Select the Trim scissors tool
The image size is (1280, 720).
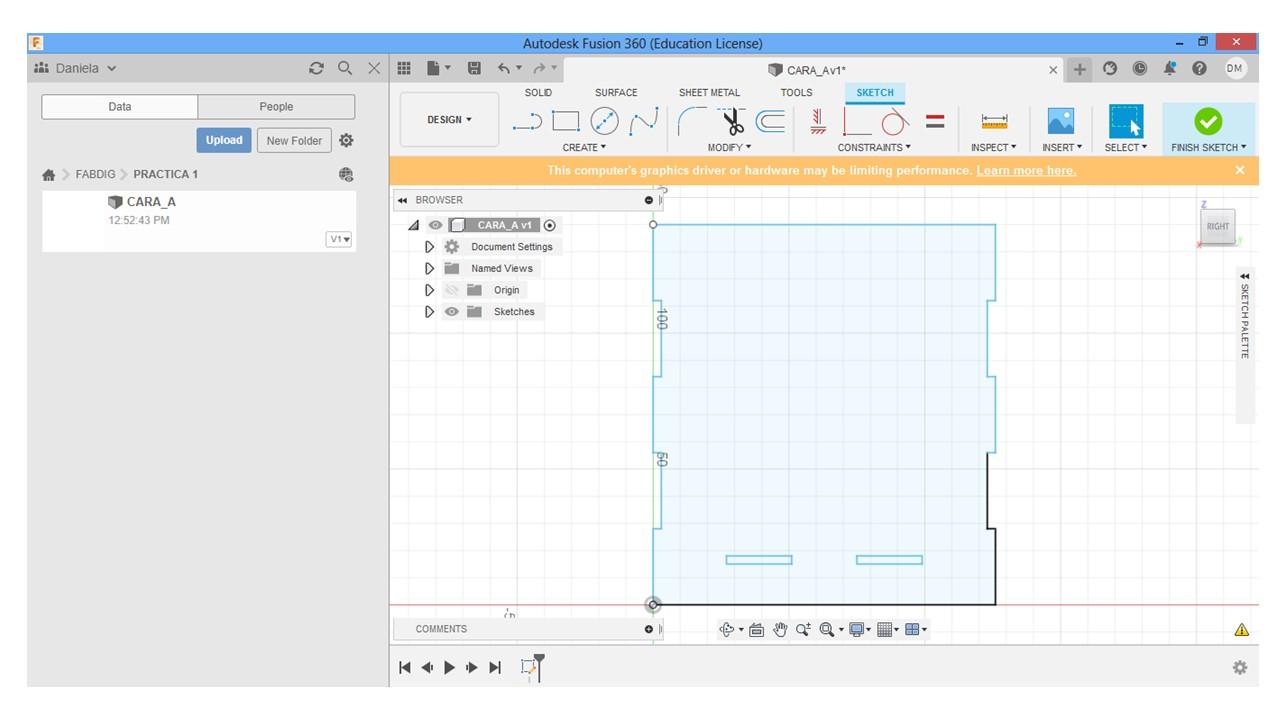pyautogui.click(x=733, y=122)
